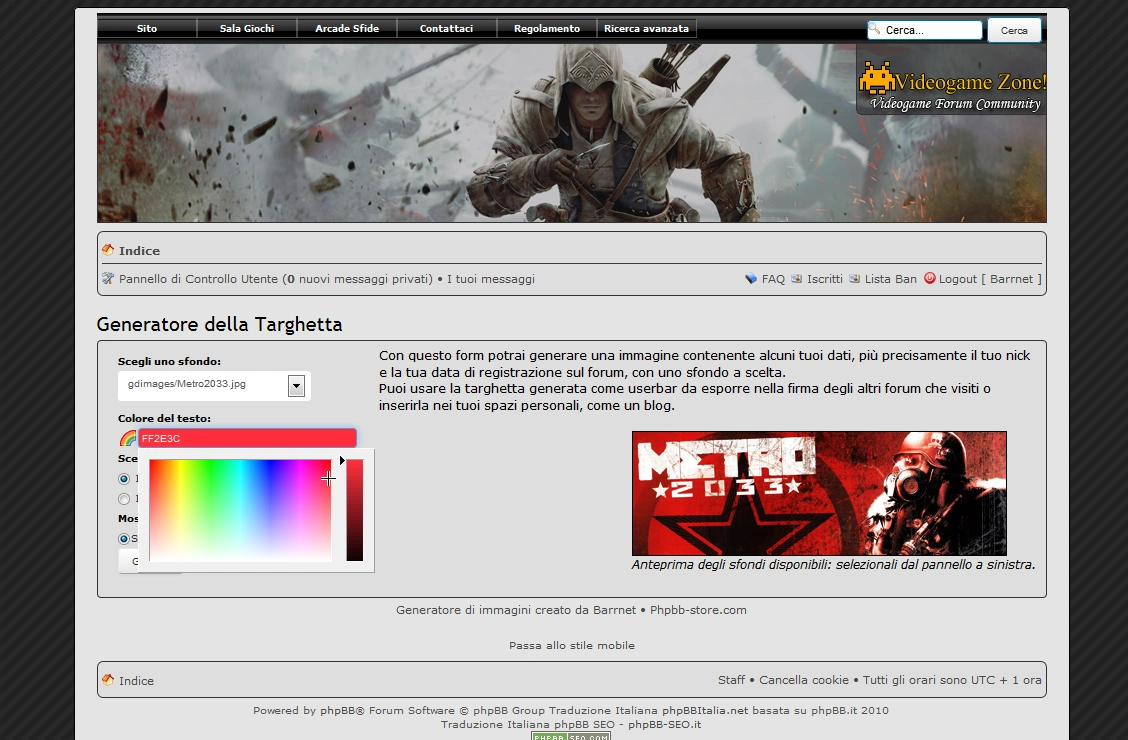1128x740 pixels.
Task: Open the FAQ link
Action: coord(773,279)
